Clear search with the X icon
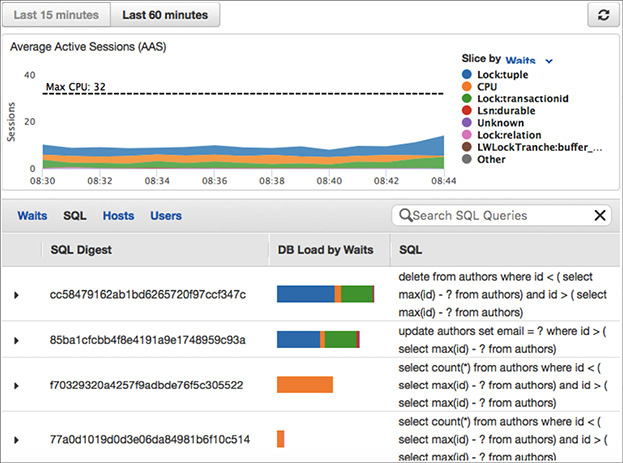 click(600, 215)
